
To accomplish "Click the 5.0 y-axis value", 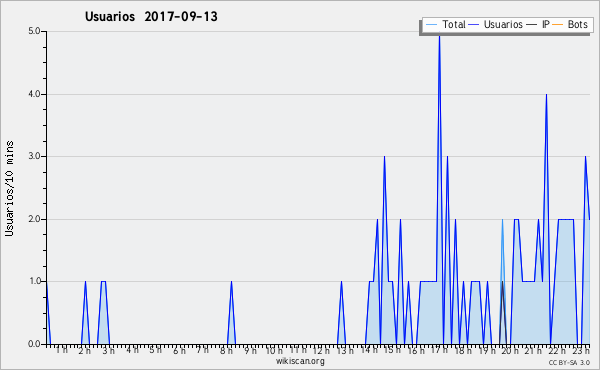I will [34, 31].
